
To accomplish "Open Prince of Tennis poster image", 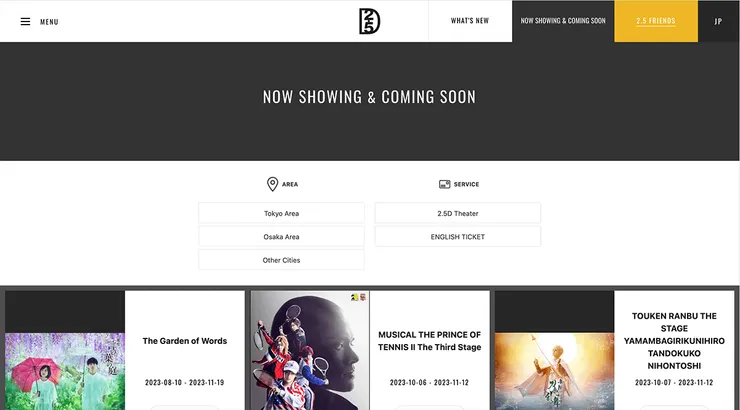I will tap(310, 351).
